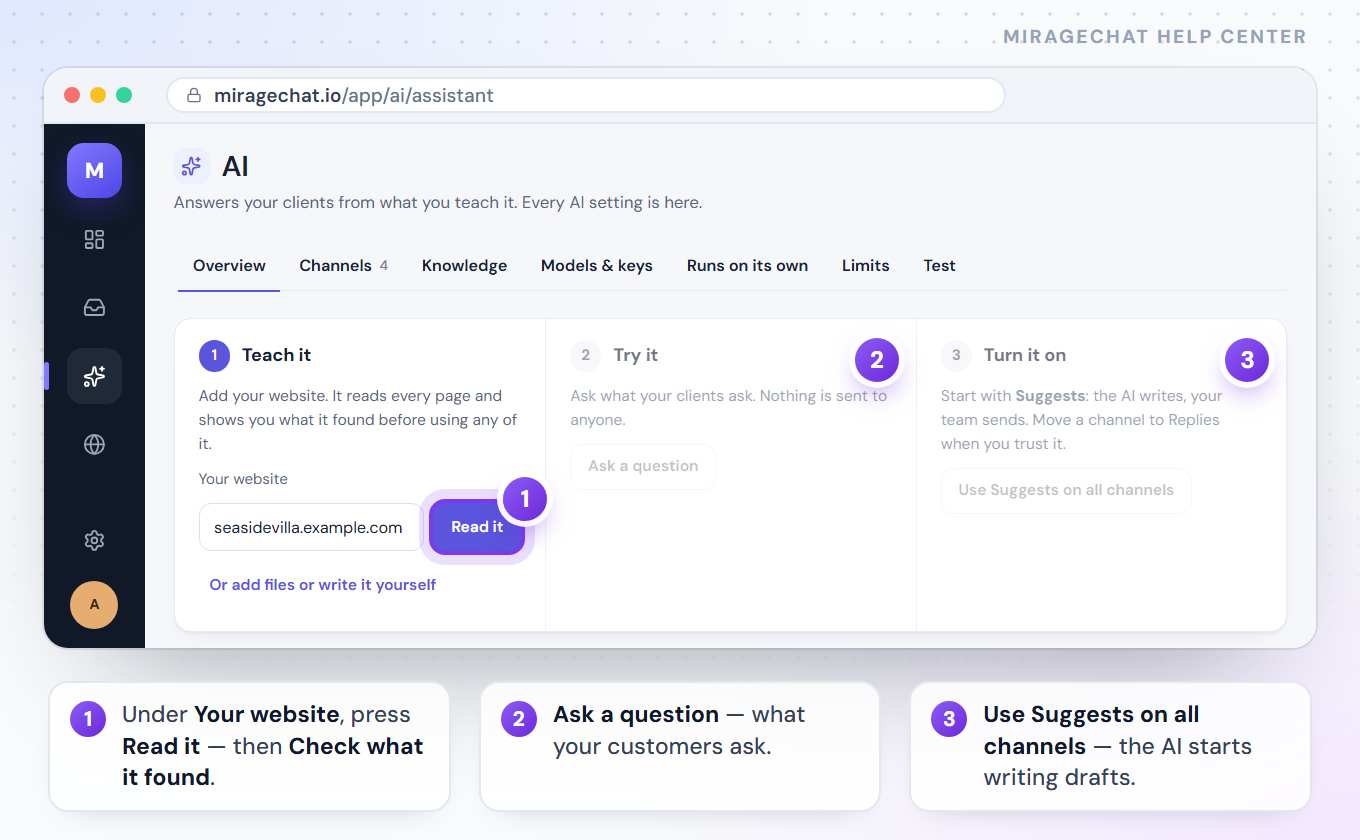Select the Runs on its own tab

pos(747,266)
